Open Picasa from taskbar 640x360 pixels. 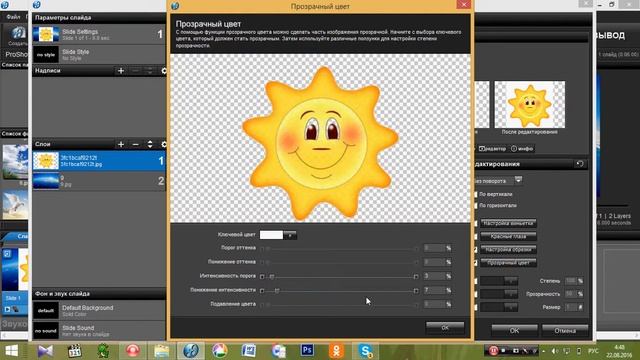(220, 351)
